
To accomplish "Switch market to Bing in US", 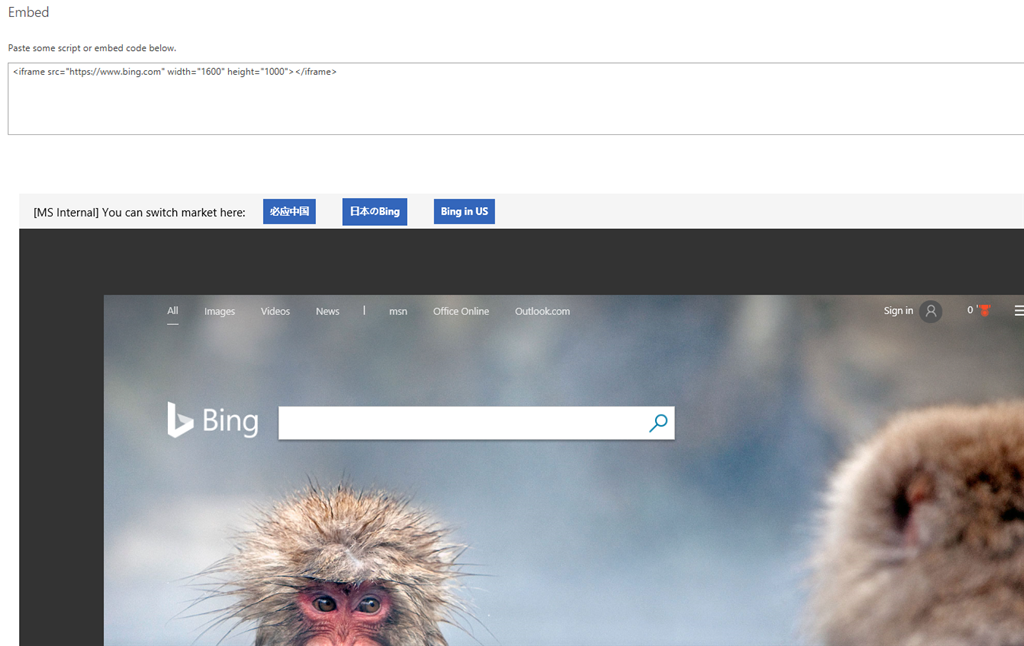I will [464, 212].
